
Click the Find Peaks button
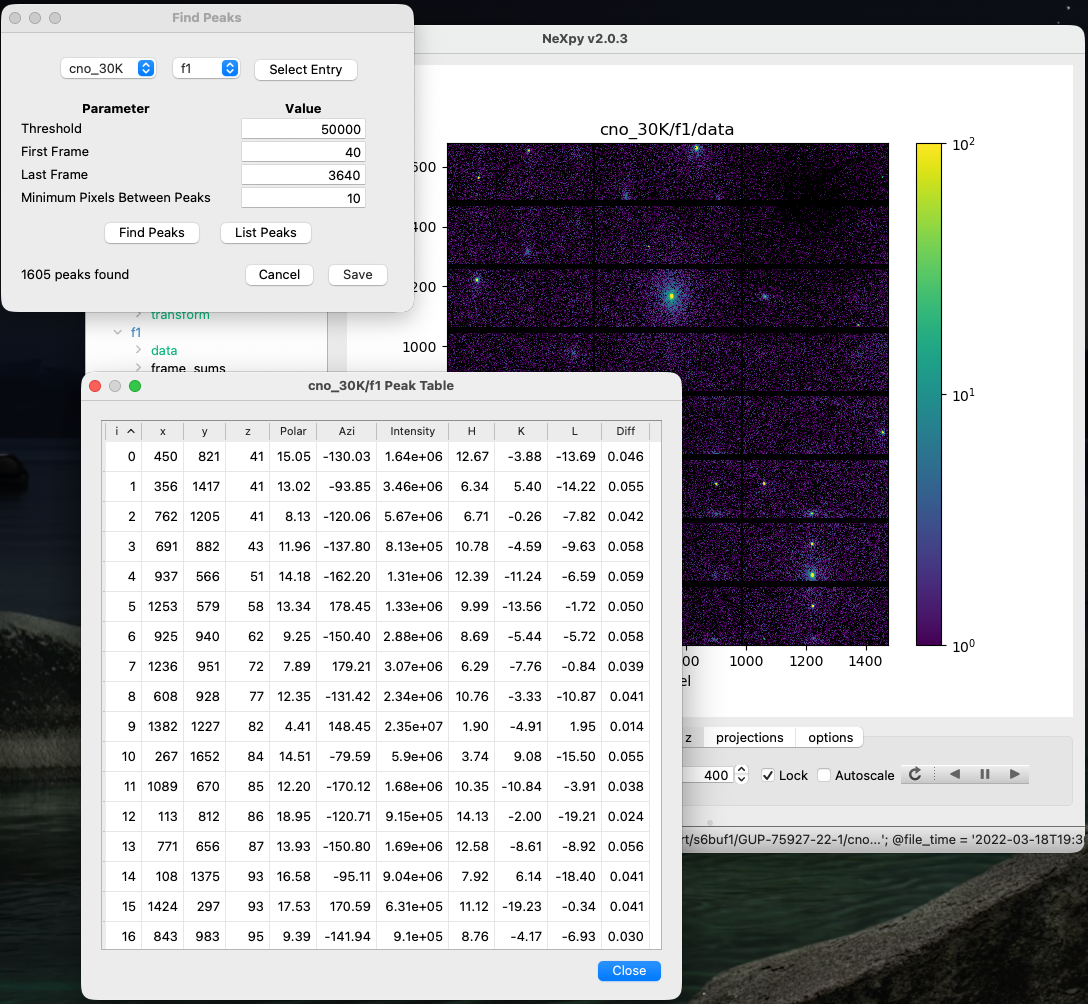point(151,232)
